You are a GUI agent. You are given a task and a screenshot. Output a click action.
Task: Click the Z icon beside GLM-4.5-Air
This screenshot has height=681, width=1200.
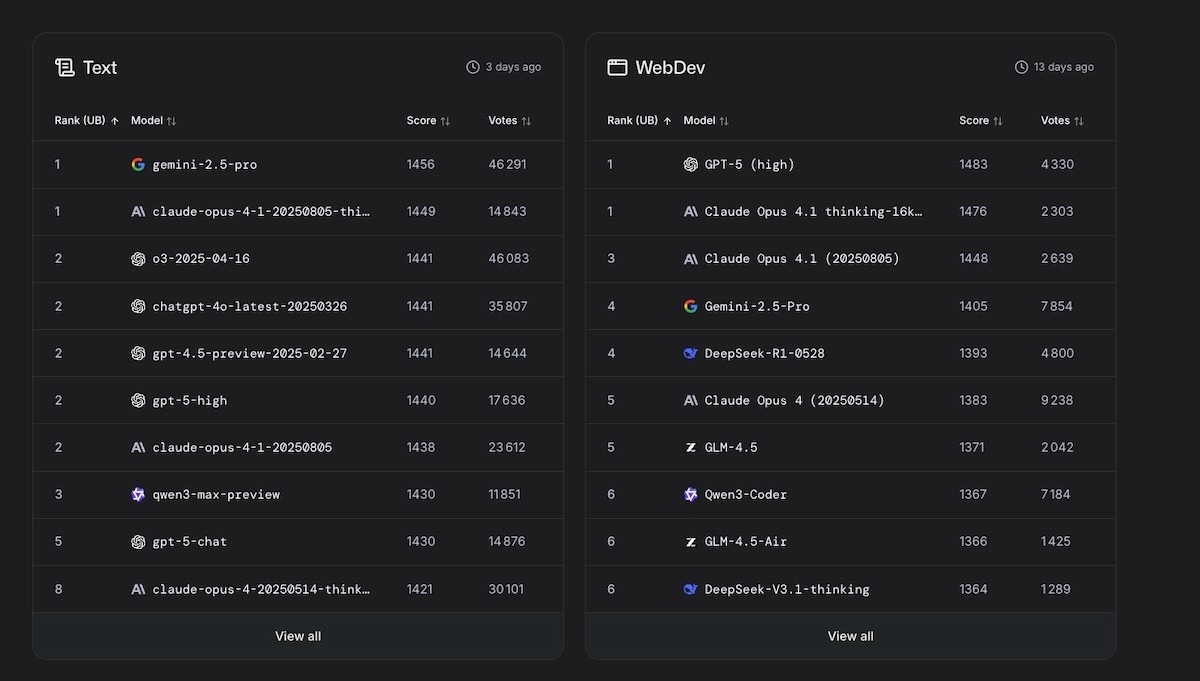click(x=690, y=541)
